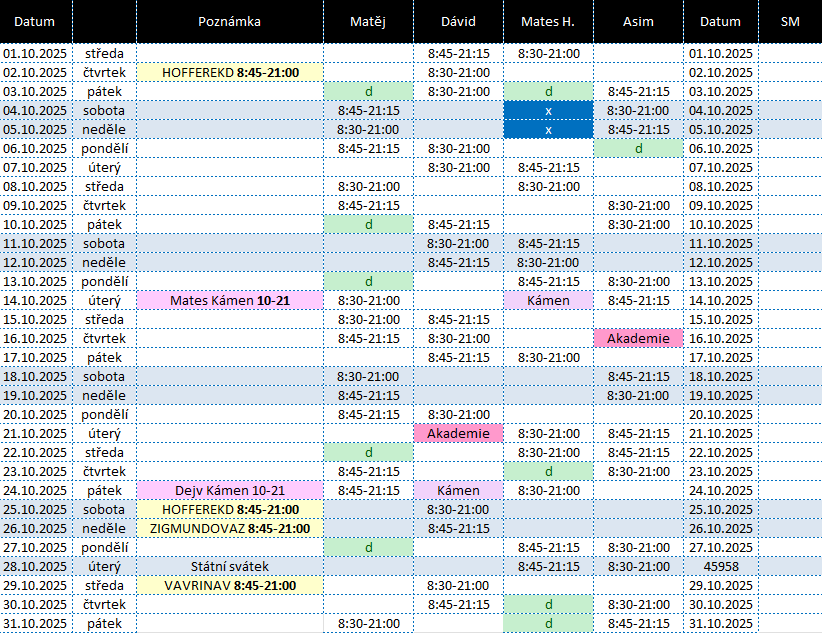Click the cell containing 45958
822x633 pixels.
tap(720, 566)
